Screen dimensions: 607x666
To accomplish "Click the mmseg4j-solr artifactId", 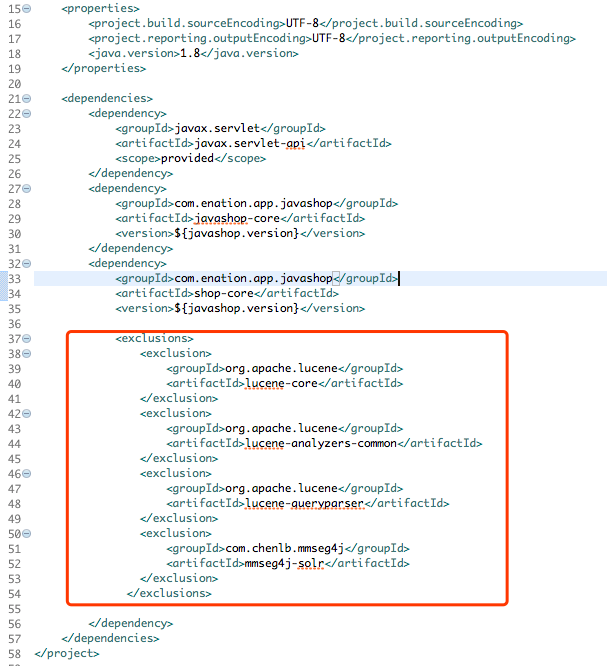I will (x=285, y=564).
